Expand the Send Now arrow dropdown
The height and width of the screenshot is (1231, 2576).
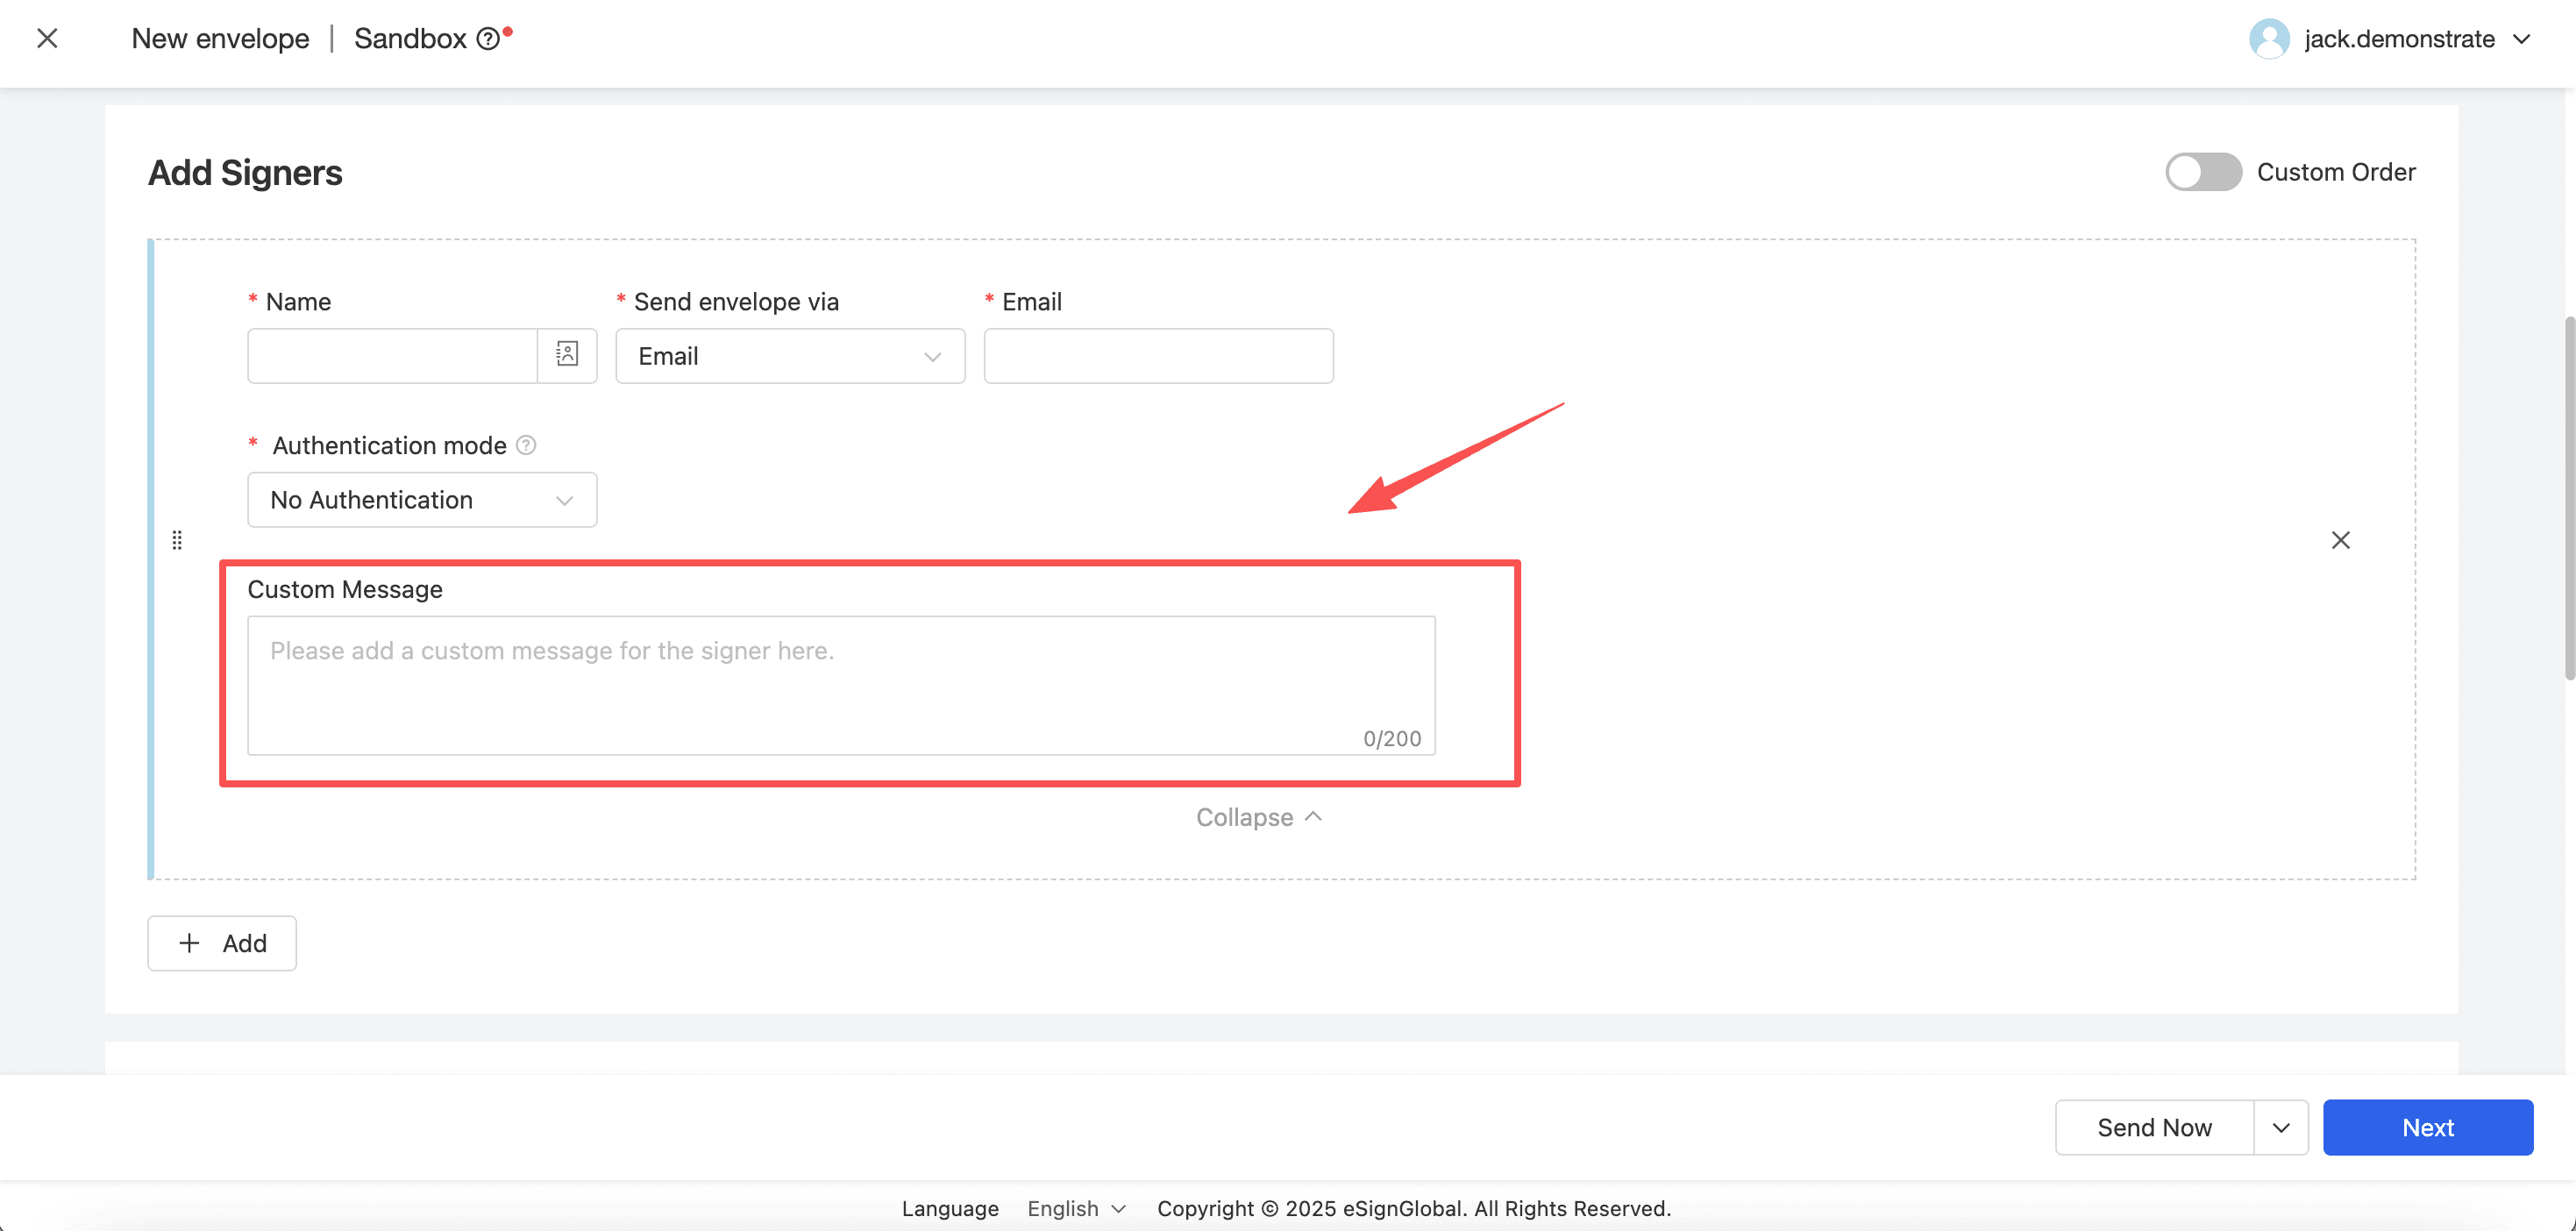pyautogui.click(x=2281, y=1127)
